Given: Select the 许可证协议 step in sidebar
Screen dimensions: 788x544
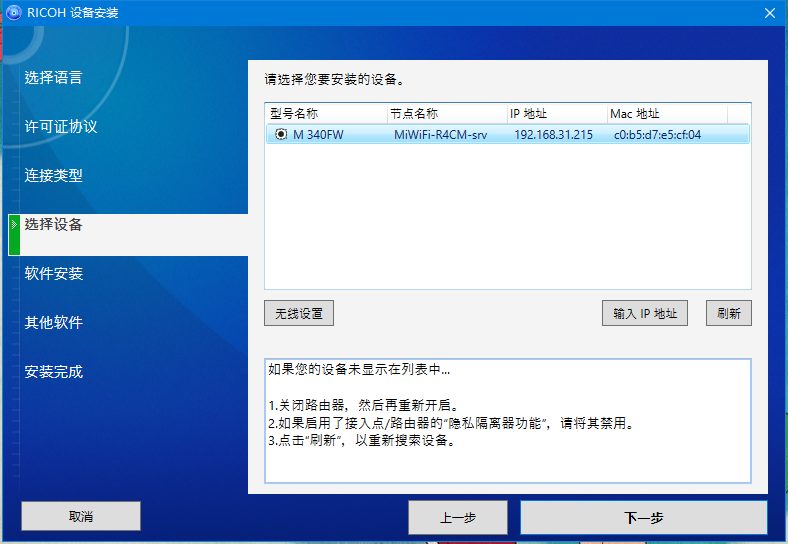Looking at the screenshot, I should [x=61, y=126].
